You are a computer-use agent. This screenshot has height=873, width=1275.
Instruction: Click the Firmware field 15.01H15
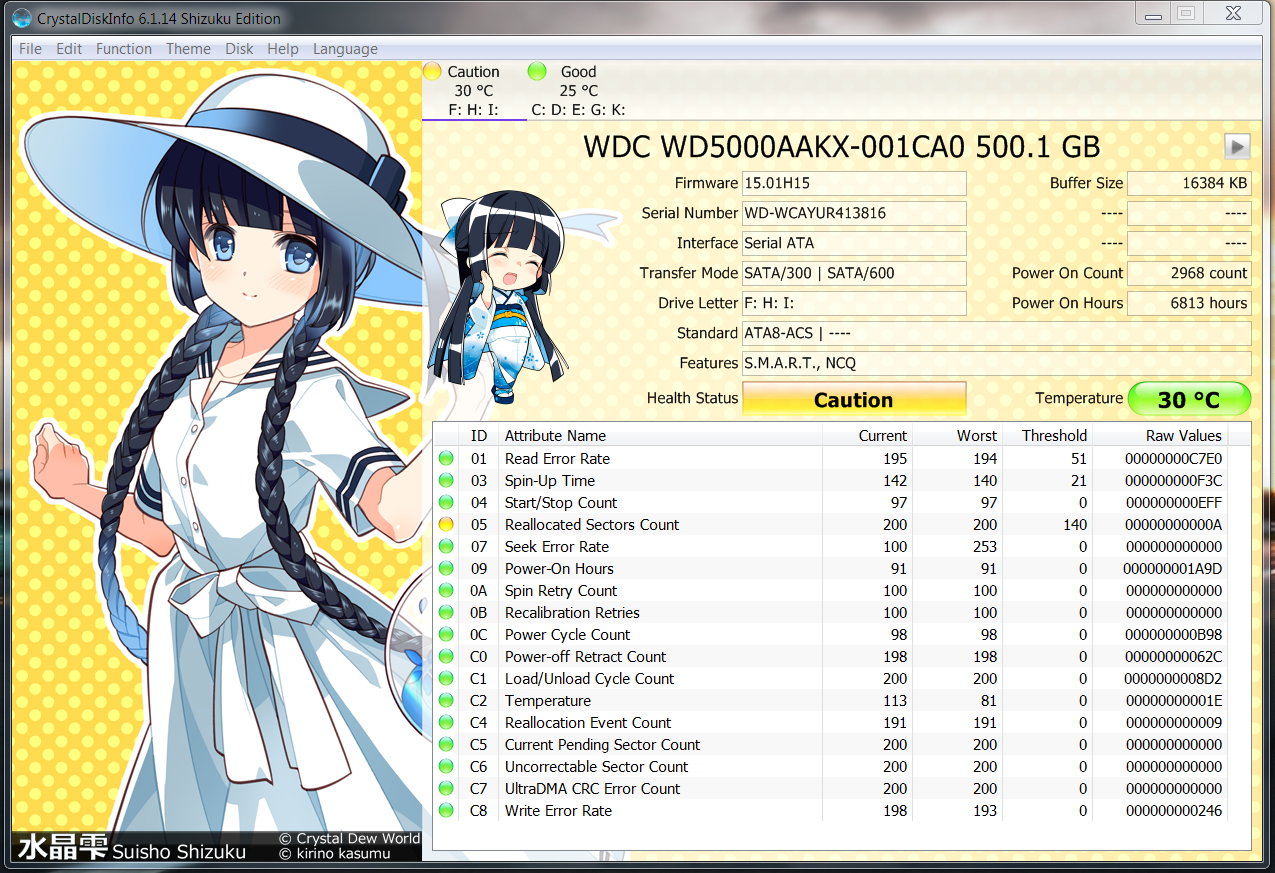[854, 183]
